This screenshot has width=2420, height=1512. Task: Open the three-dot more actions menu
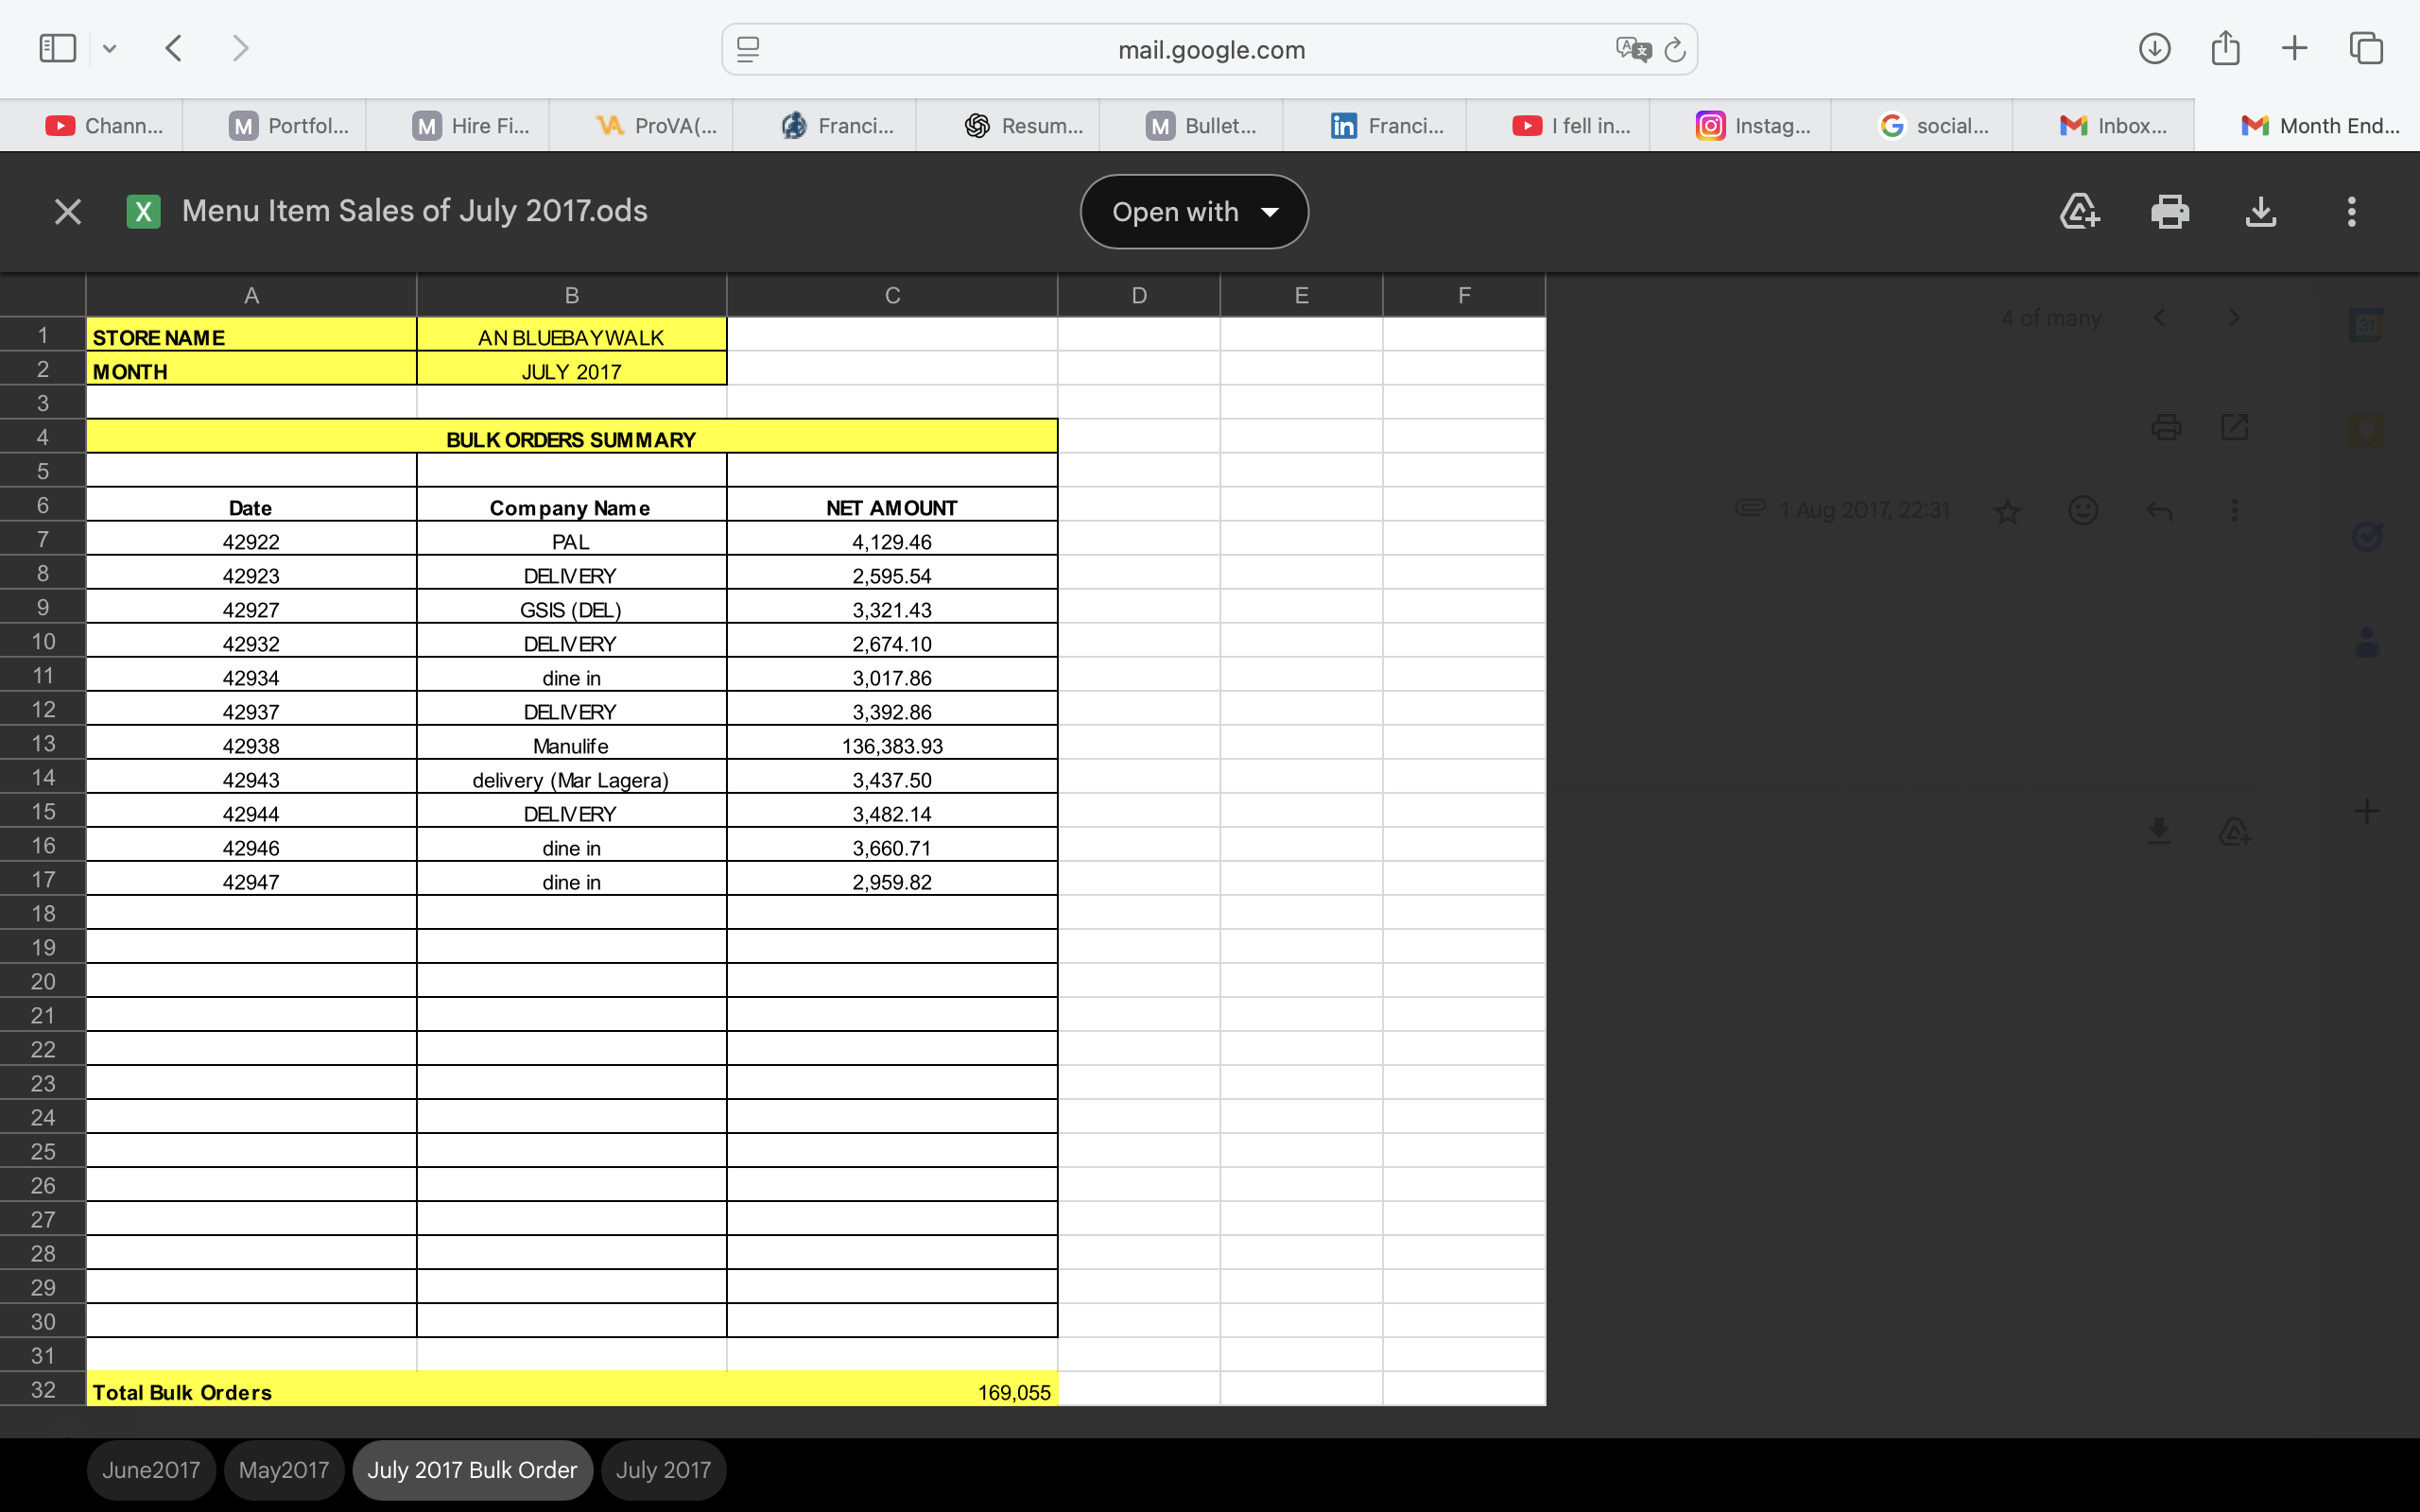2351,212
